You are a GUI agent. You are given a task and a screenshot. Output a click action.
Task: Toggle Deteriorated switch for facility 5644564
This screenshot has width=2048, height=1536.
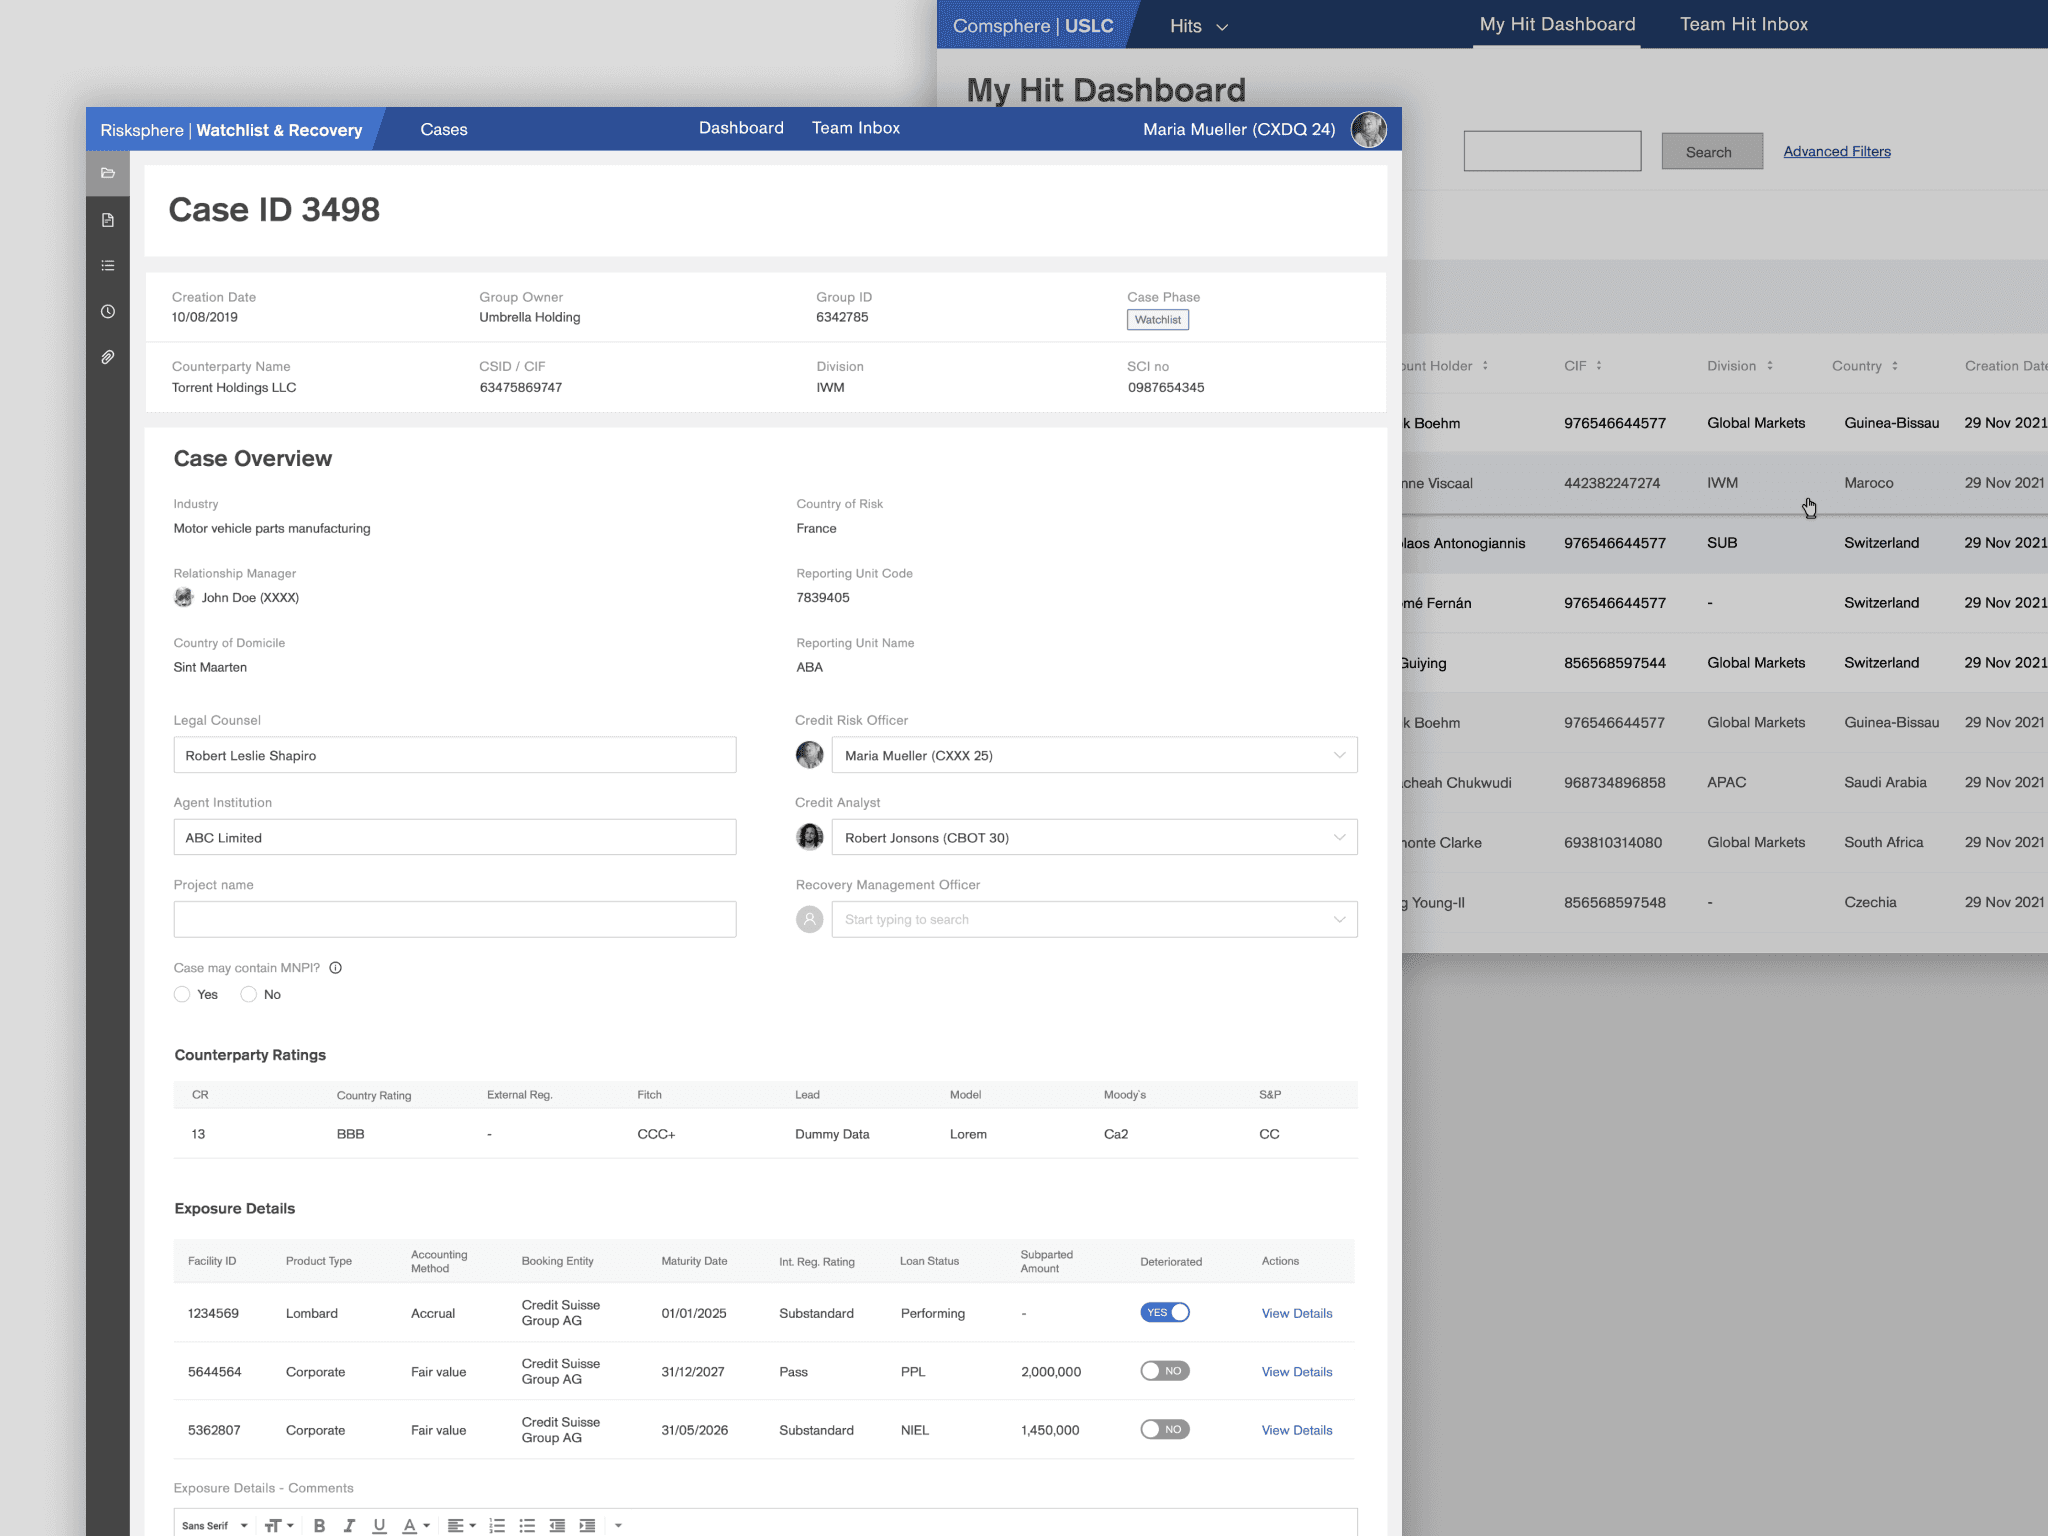click(x=1164, y=1371)
